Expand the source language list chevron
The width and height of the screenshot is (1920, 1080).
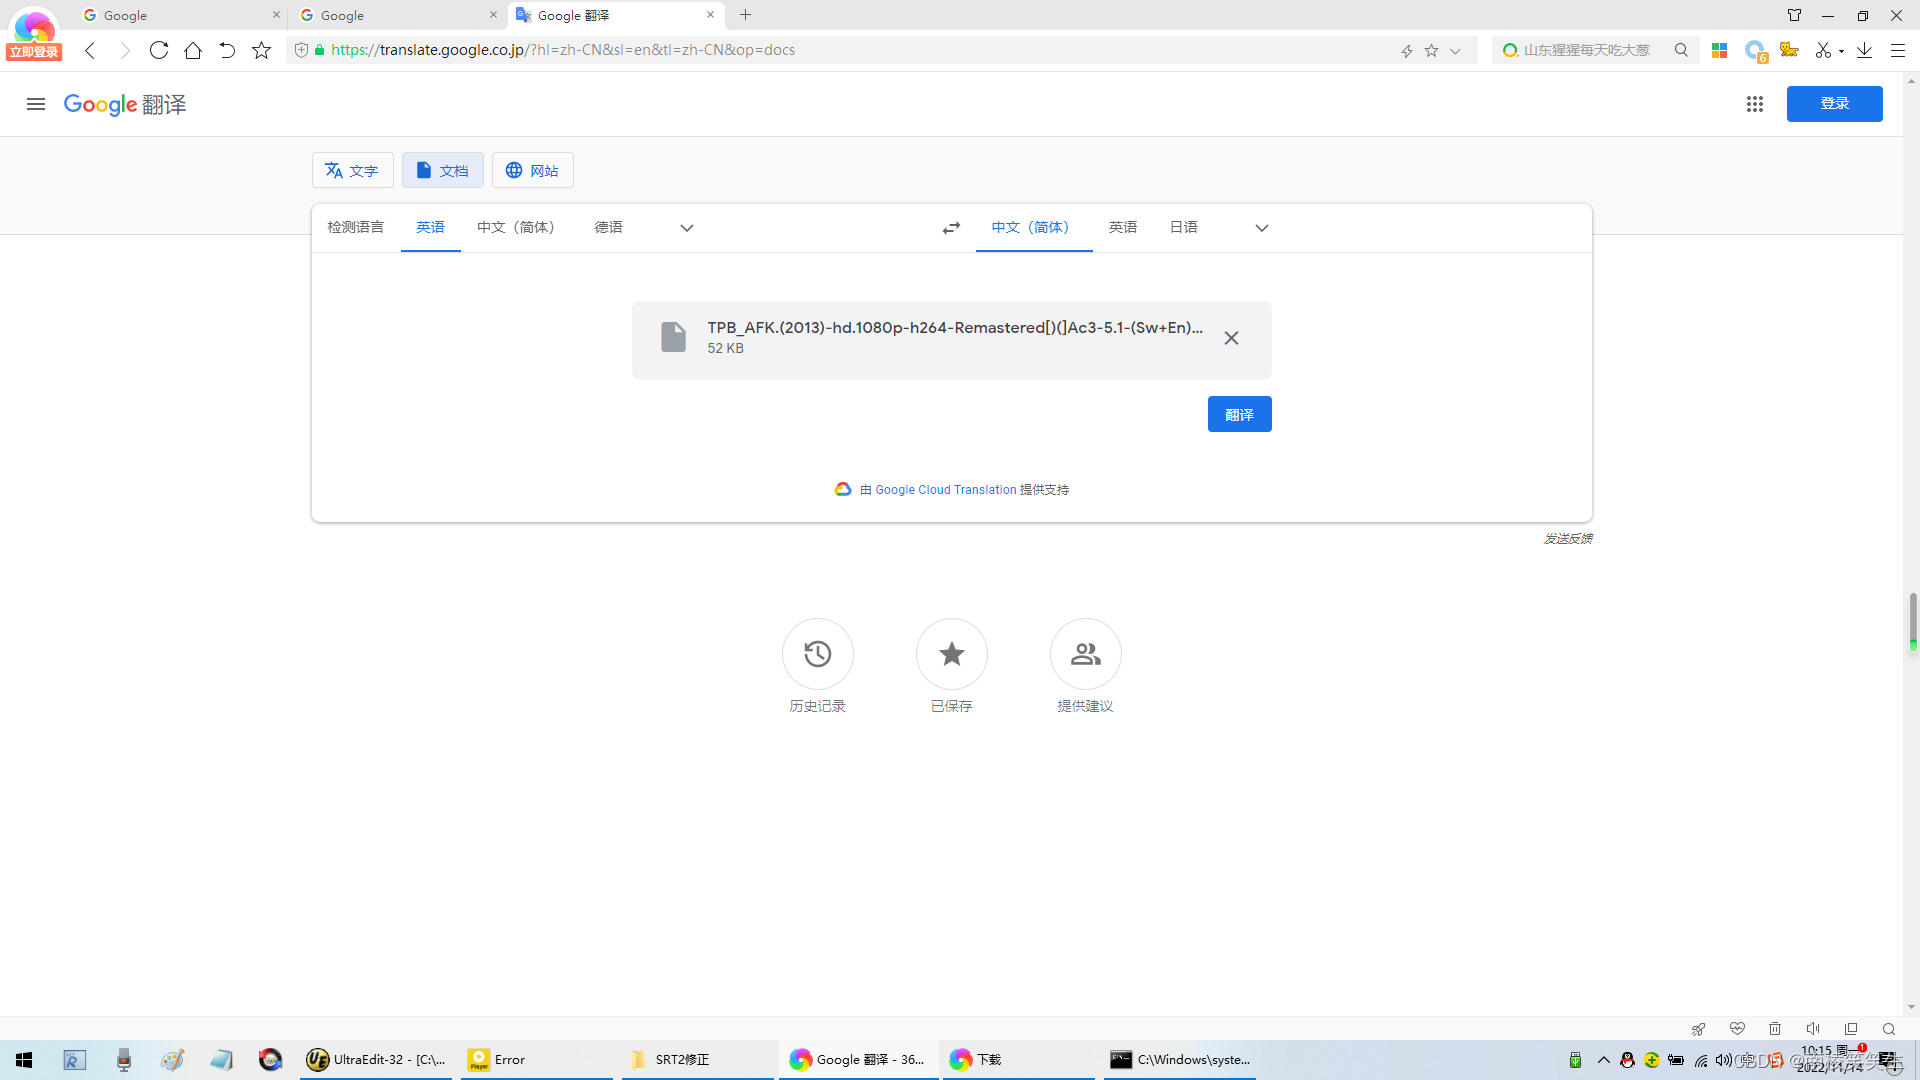[x=686, y=228]
